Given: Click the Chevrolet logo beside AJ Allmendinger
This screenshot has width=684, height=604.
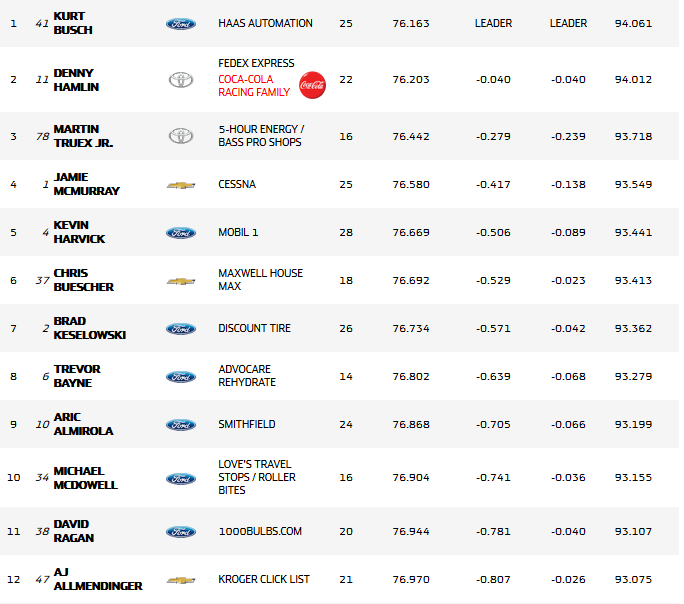Looking at the screenshot, I should [x=180, y=580].
